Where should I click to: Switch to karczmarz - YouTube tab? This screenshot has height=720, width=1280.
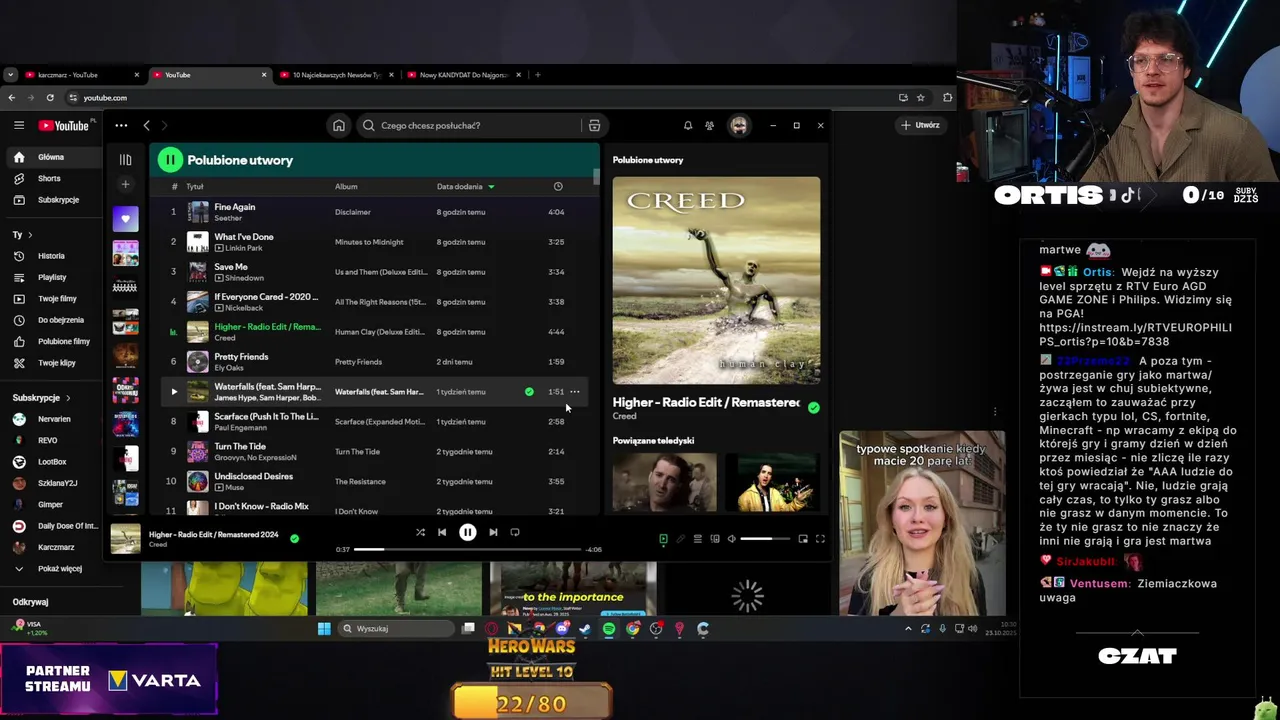[x=83, y=75]
